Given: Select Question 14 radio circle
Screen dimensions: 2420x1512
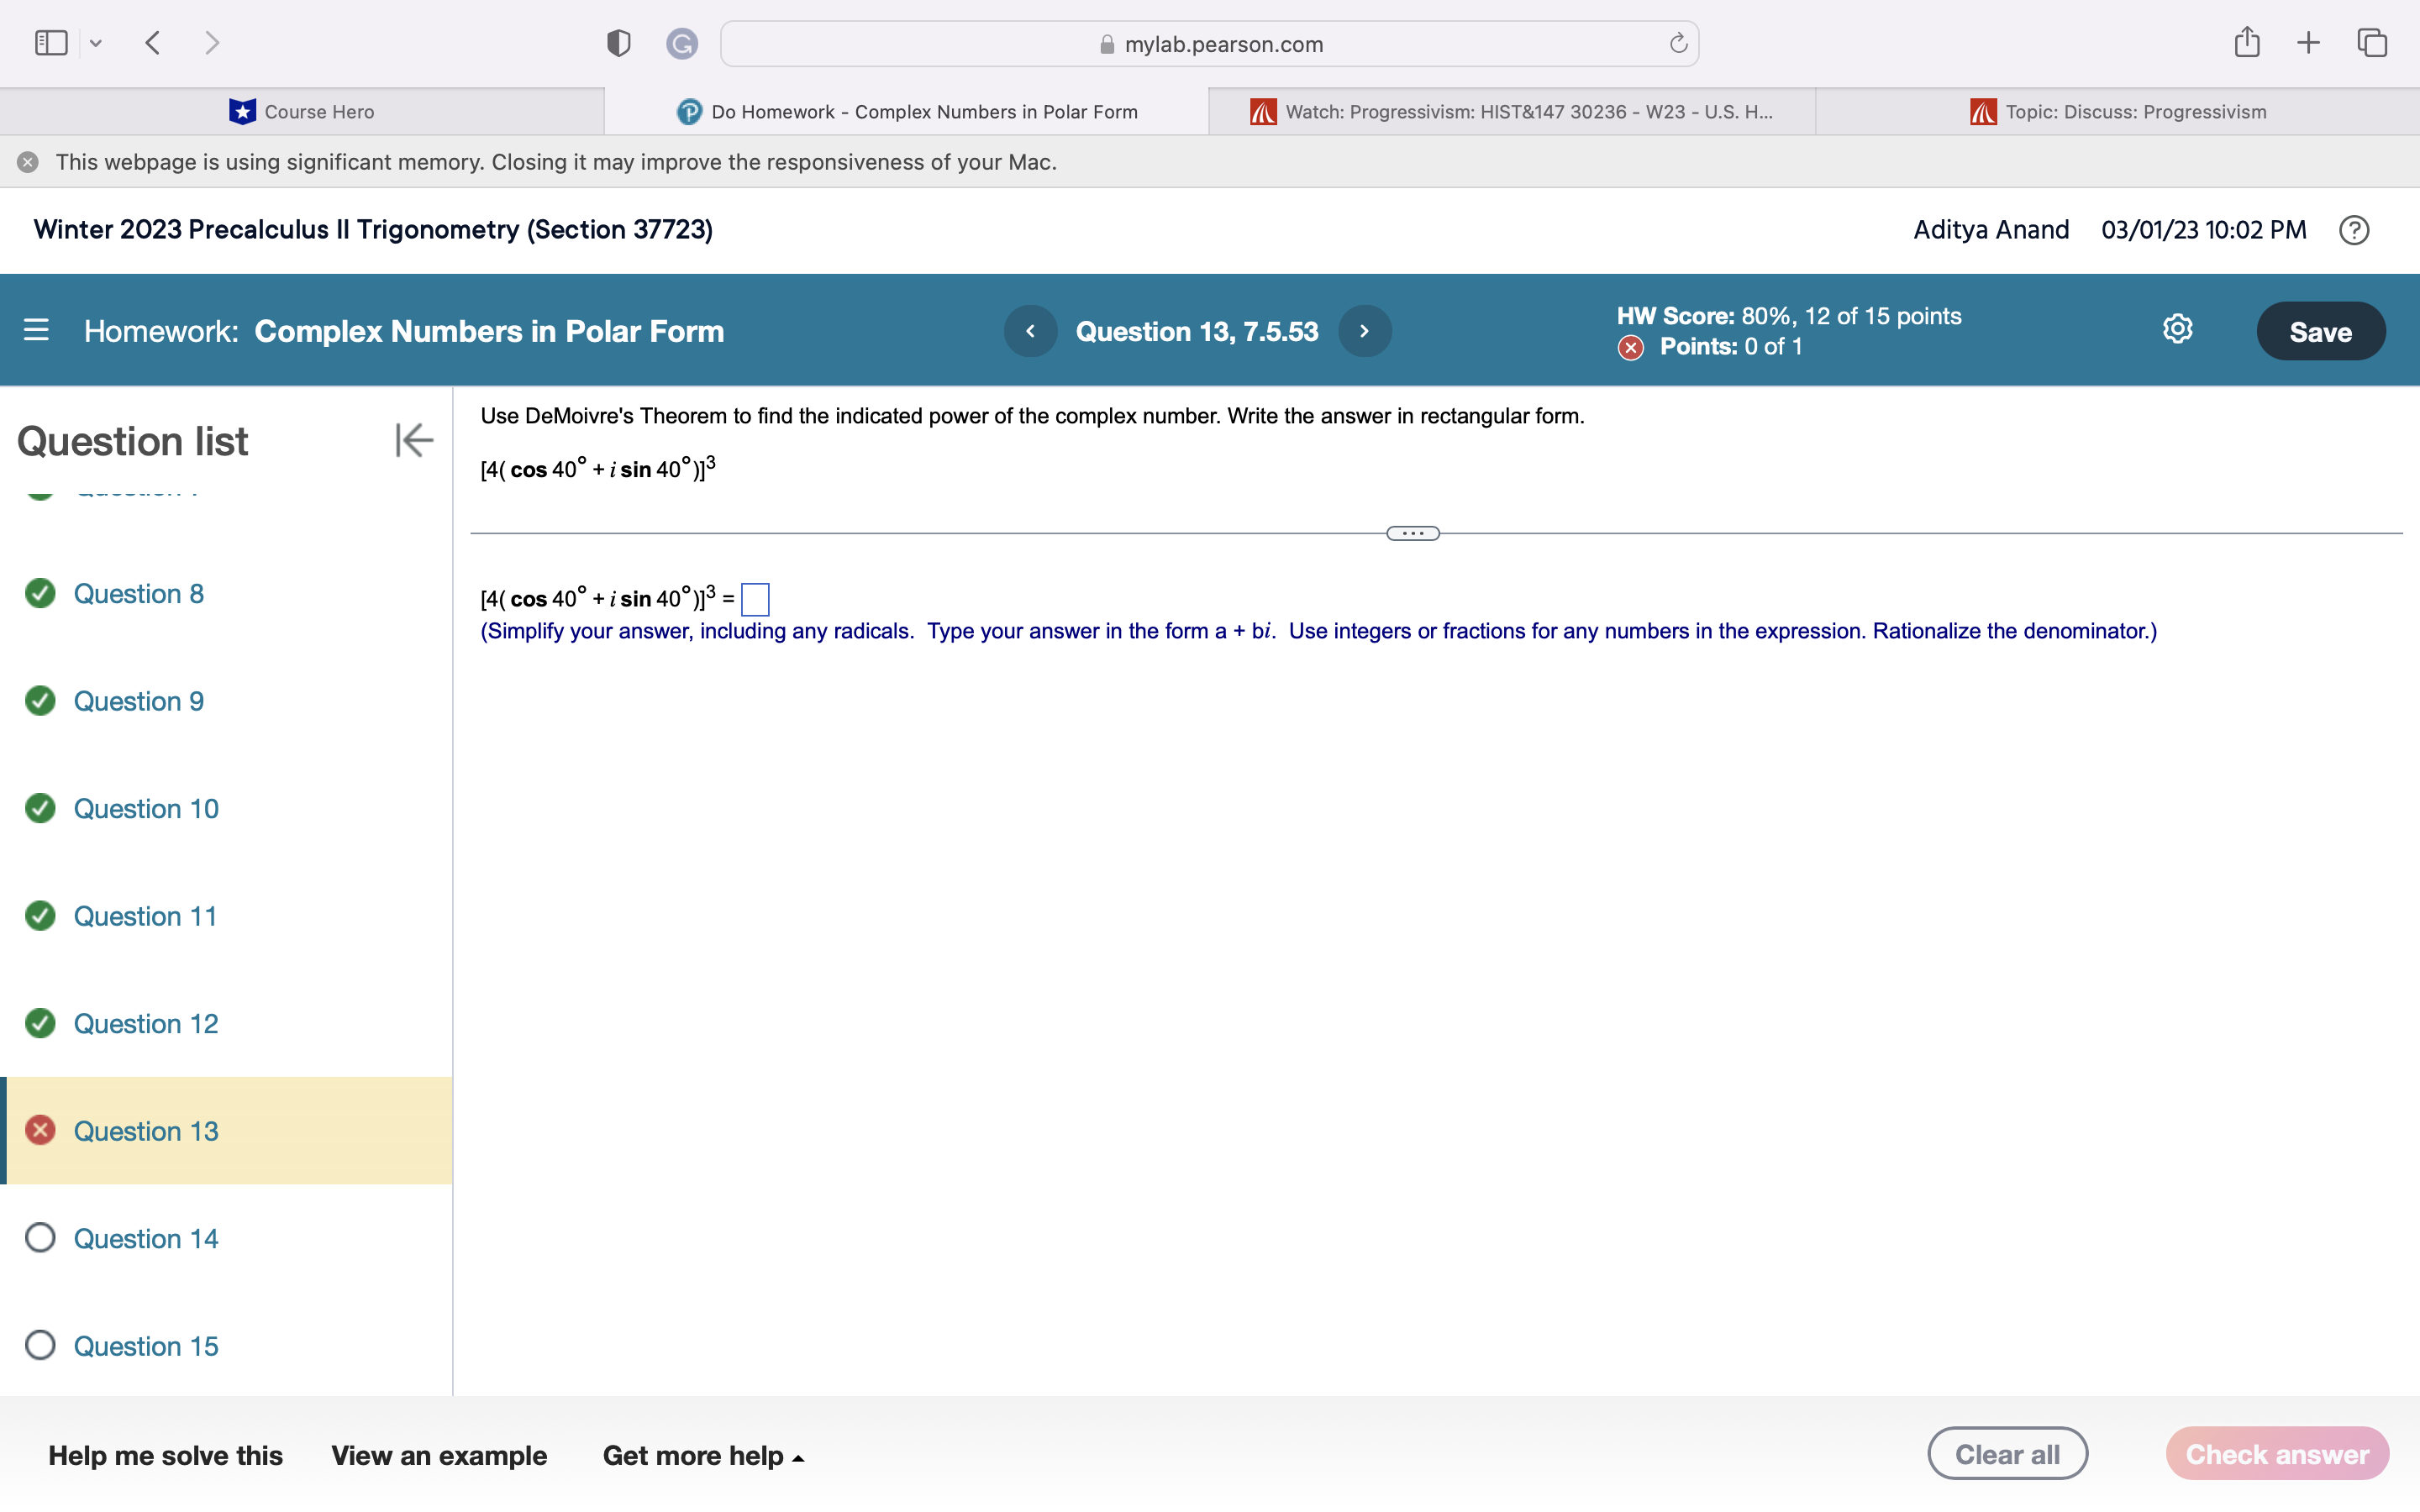Looking at the screenshot, I should [x=40, y=1238].
